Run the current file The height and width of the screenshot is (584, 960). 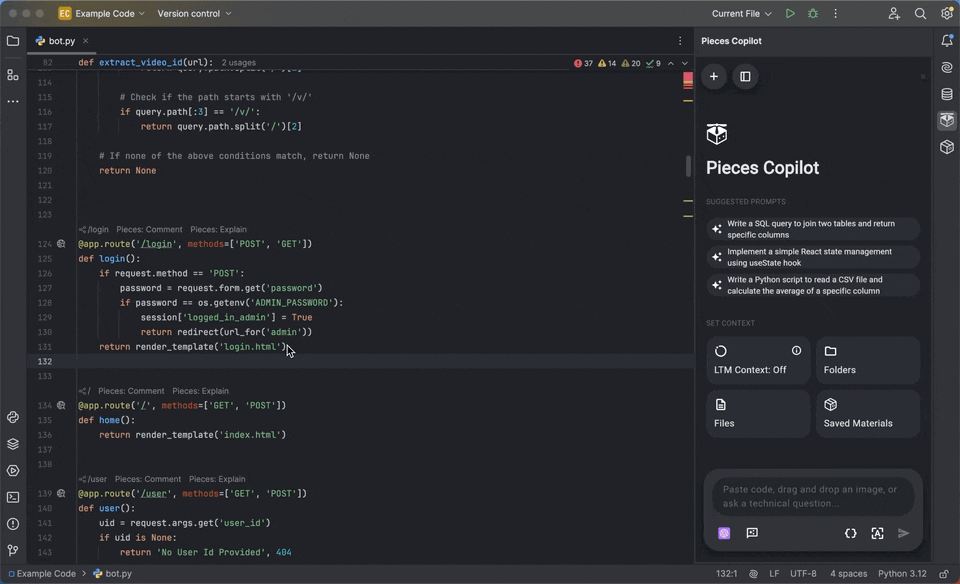coord(790,13)
